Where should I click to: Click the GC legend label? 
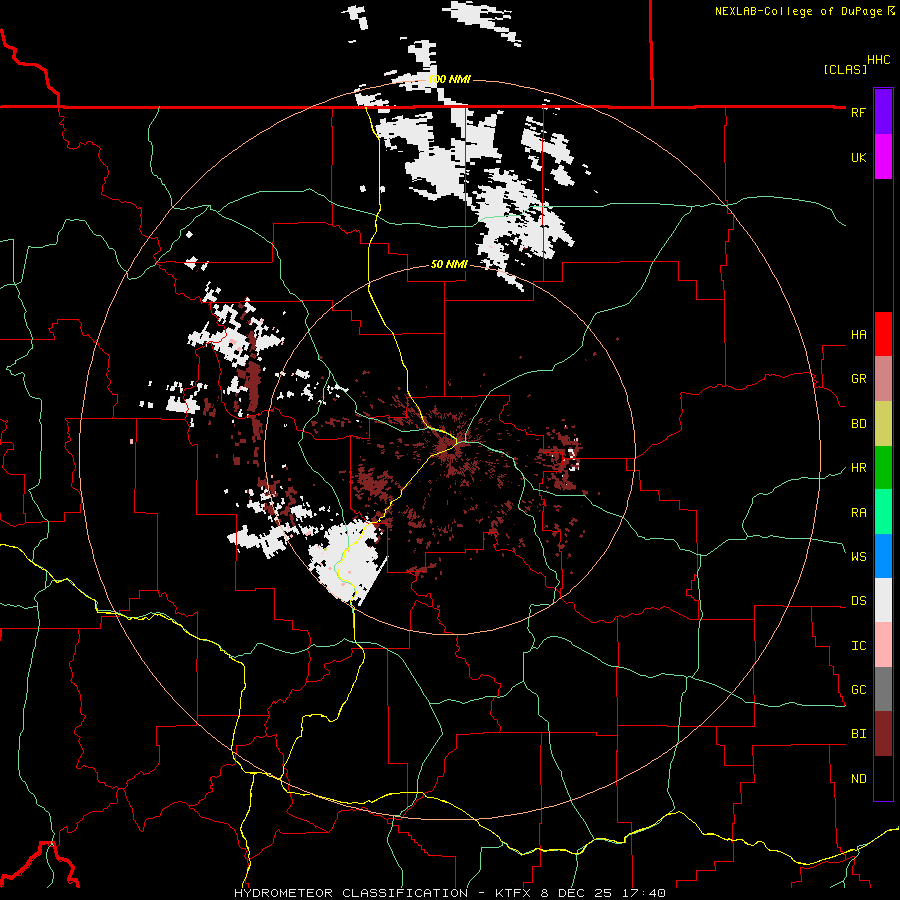[858, 689]
